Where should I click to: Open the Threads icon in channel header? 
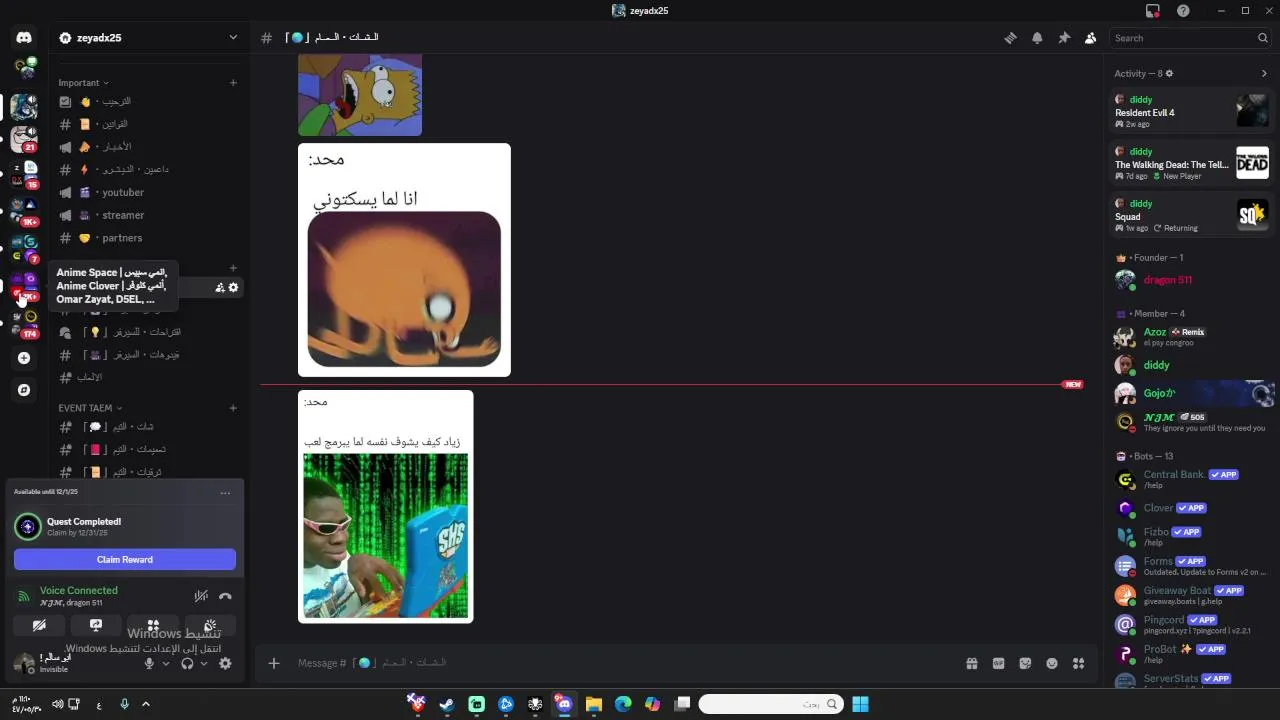pos(1010,38)
